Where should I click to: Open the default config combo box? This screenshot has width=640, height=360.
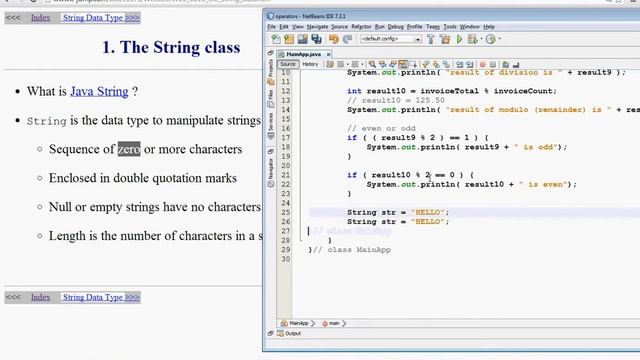(x=391, y=39)
